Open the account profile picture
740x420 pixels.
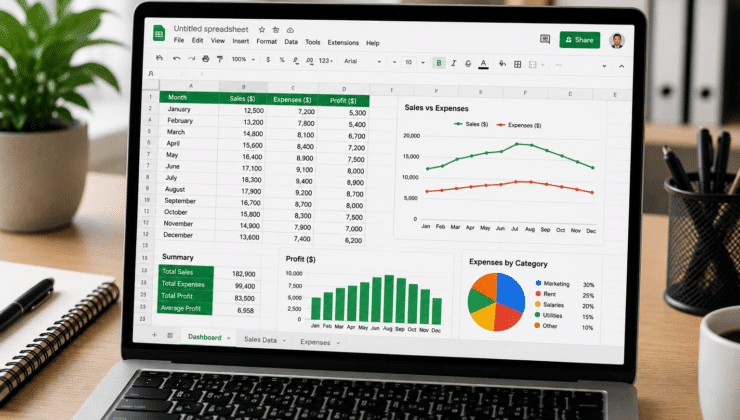click(x=617, y=41)
